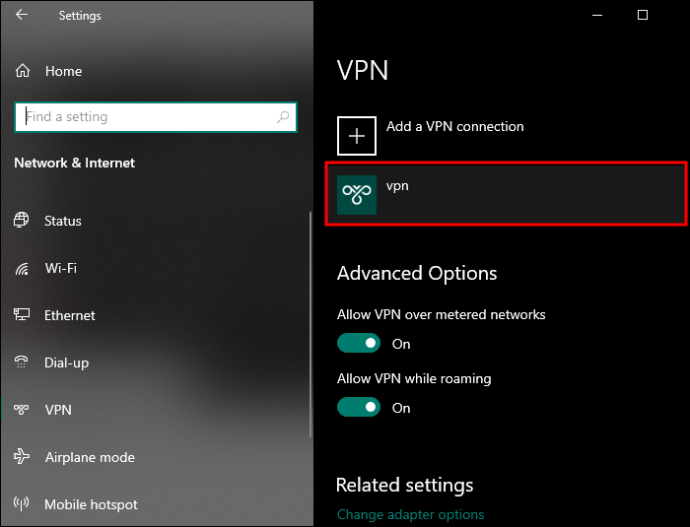Open the VPN section in sidebar
This screenshot has width=690, height=527.
click(58, 410)
